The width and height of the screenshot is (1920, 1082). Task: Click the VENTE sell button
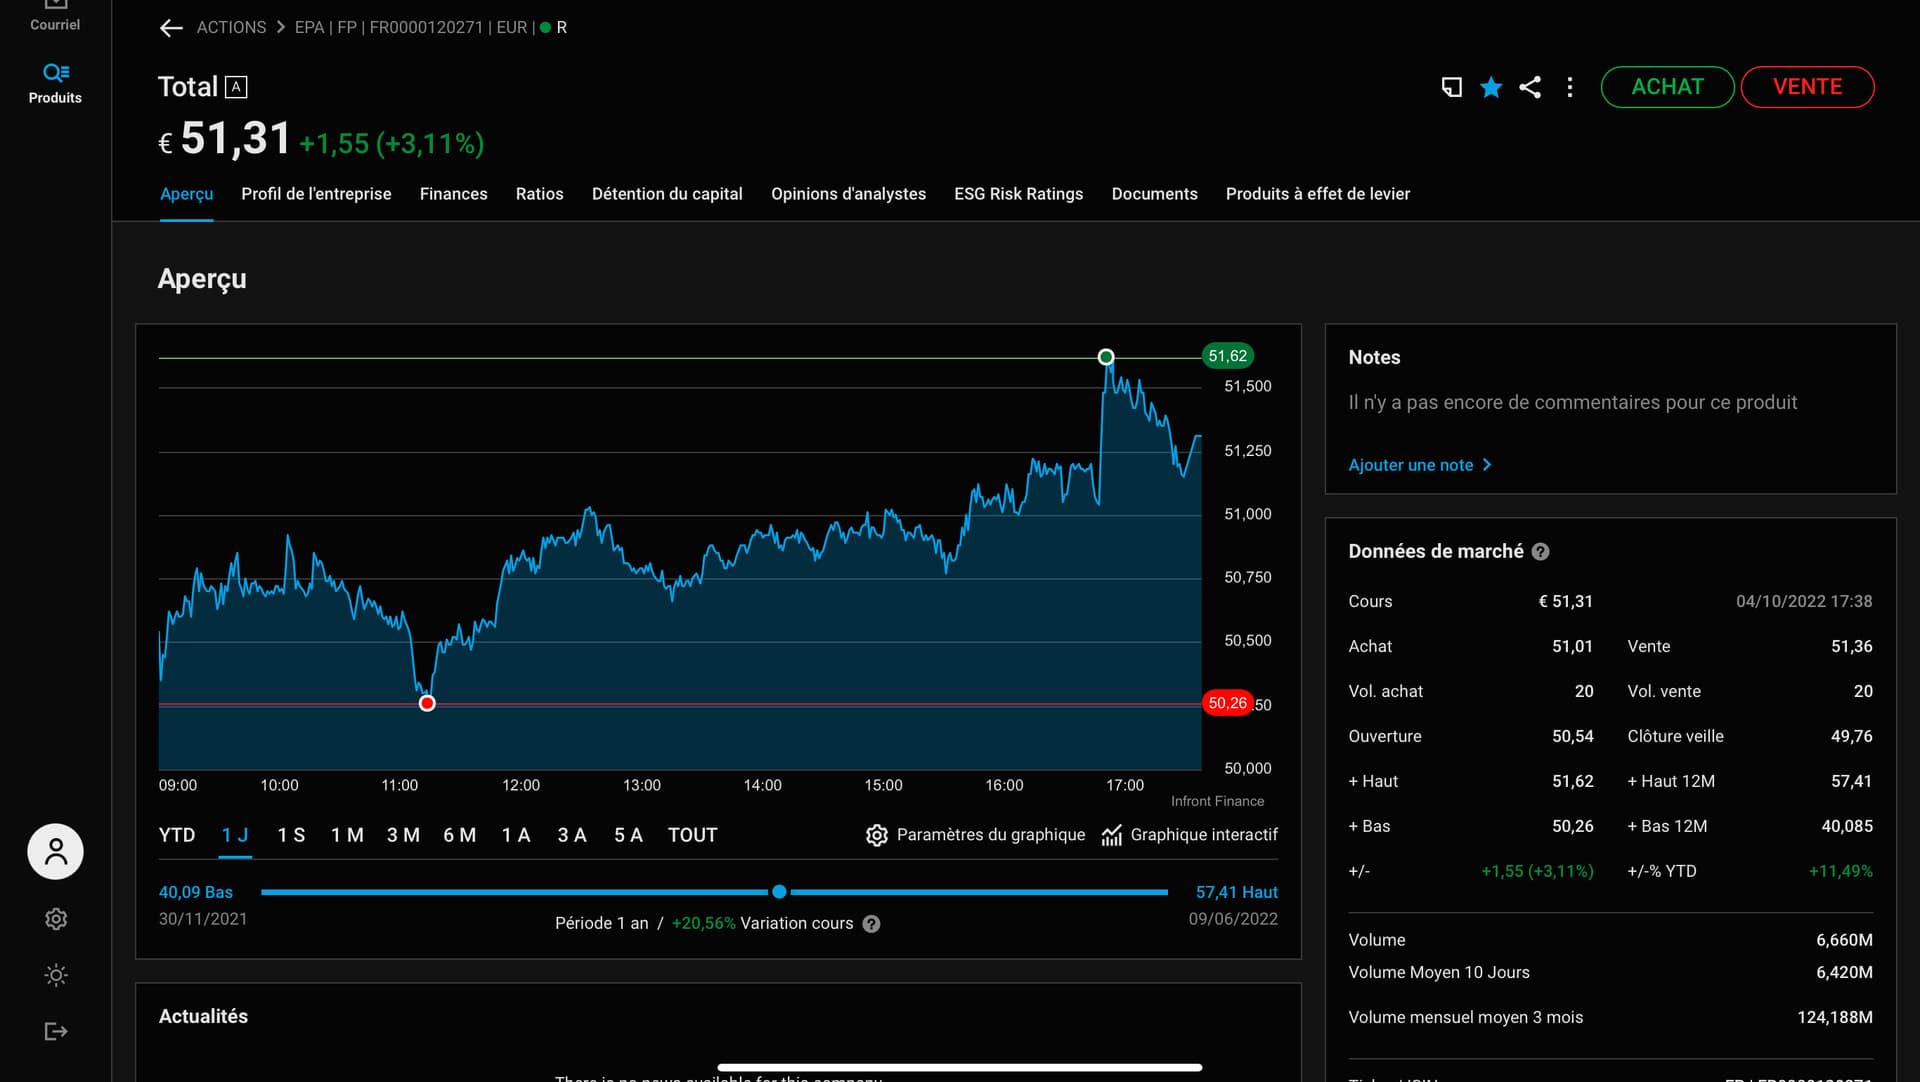[x=1807, y=87]
